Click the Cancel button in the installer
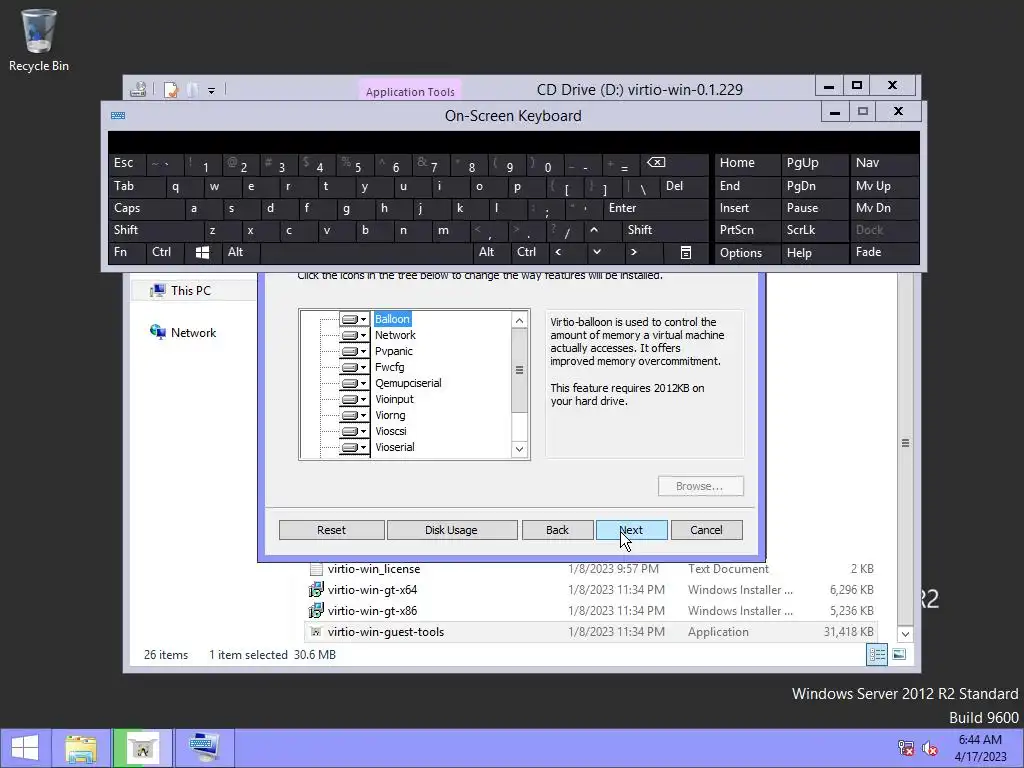The width and height of the screenshot is (1024, 768). tap(706, 530)
